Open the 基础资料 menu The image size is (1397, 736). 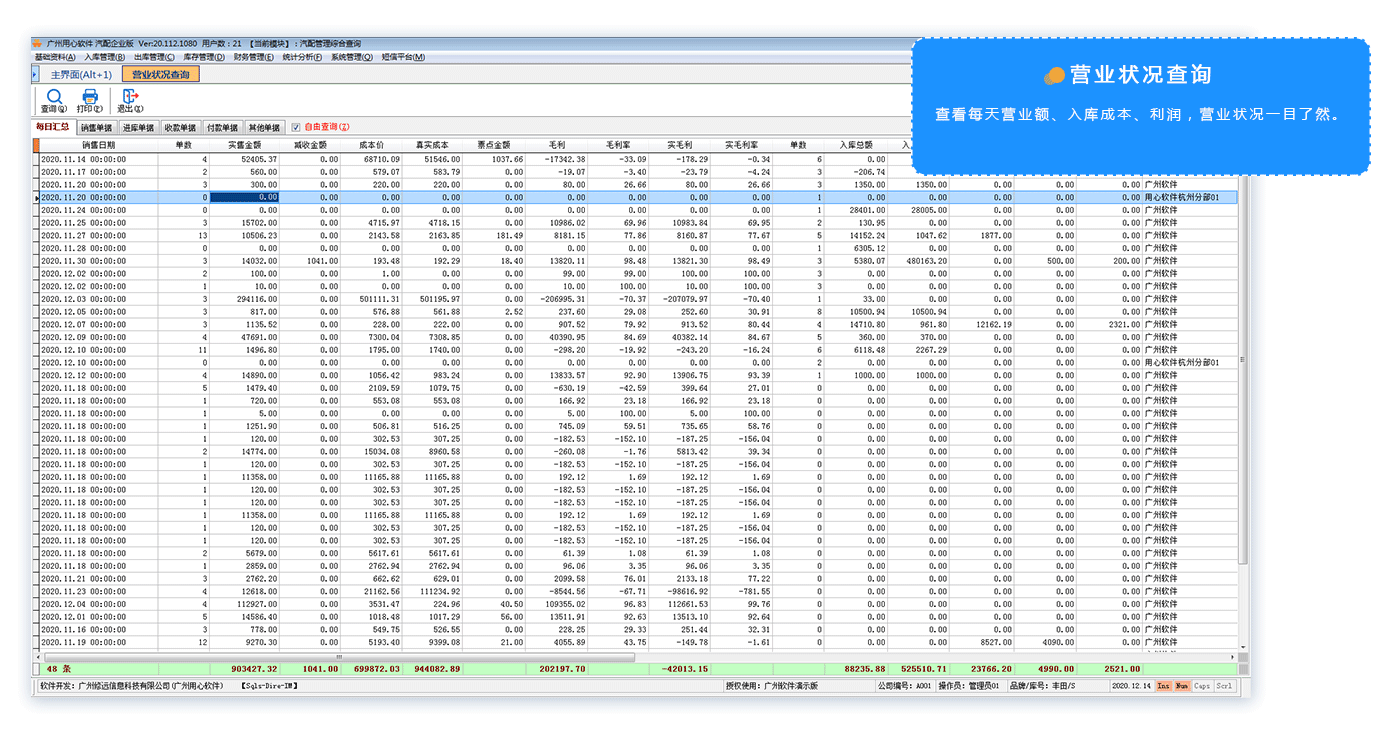pos(55,58)
